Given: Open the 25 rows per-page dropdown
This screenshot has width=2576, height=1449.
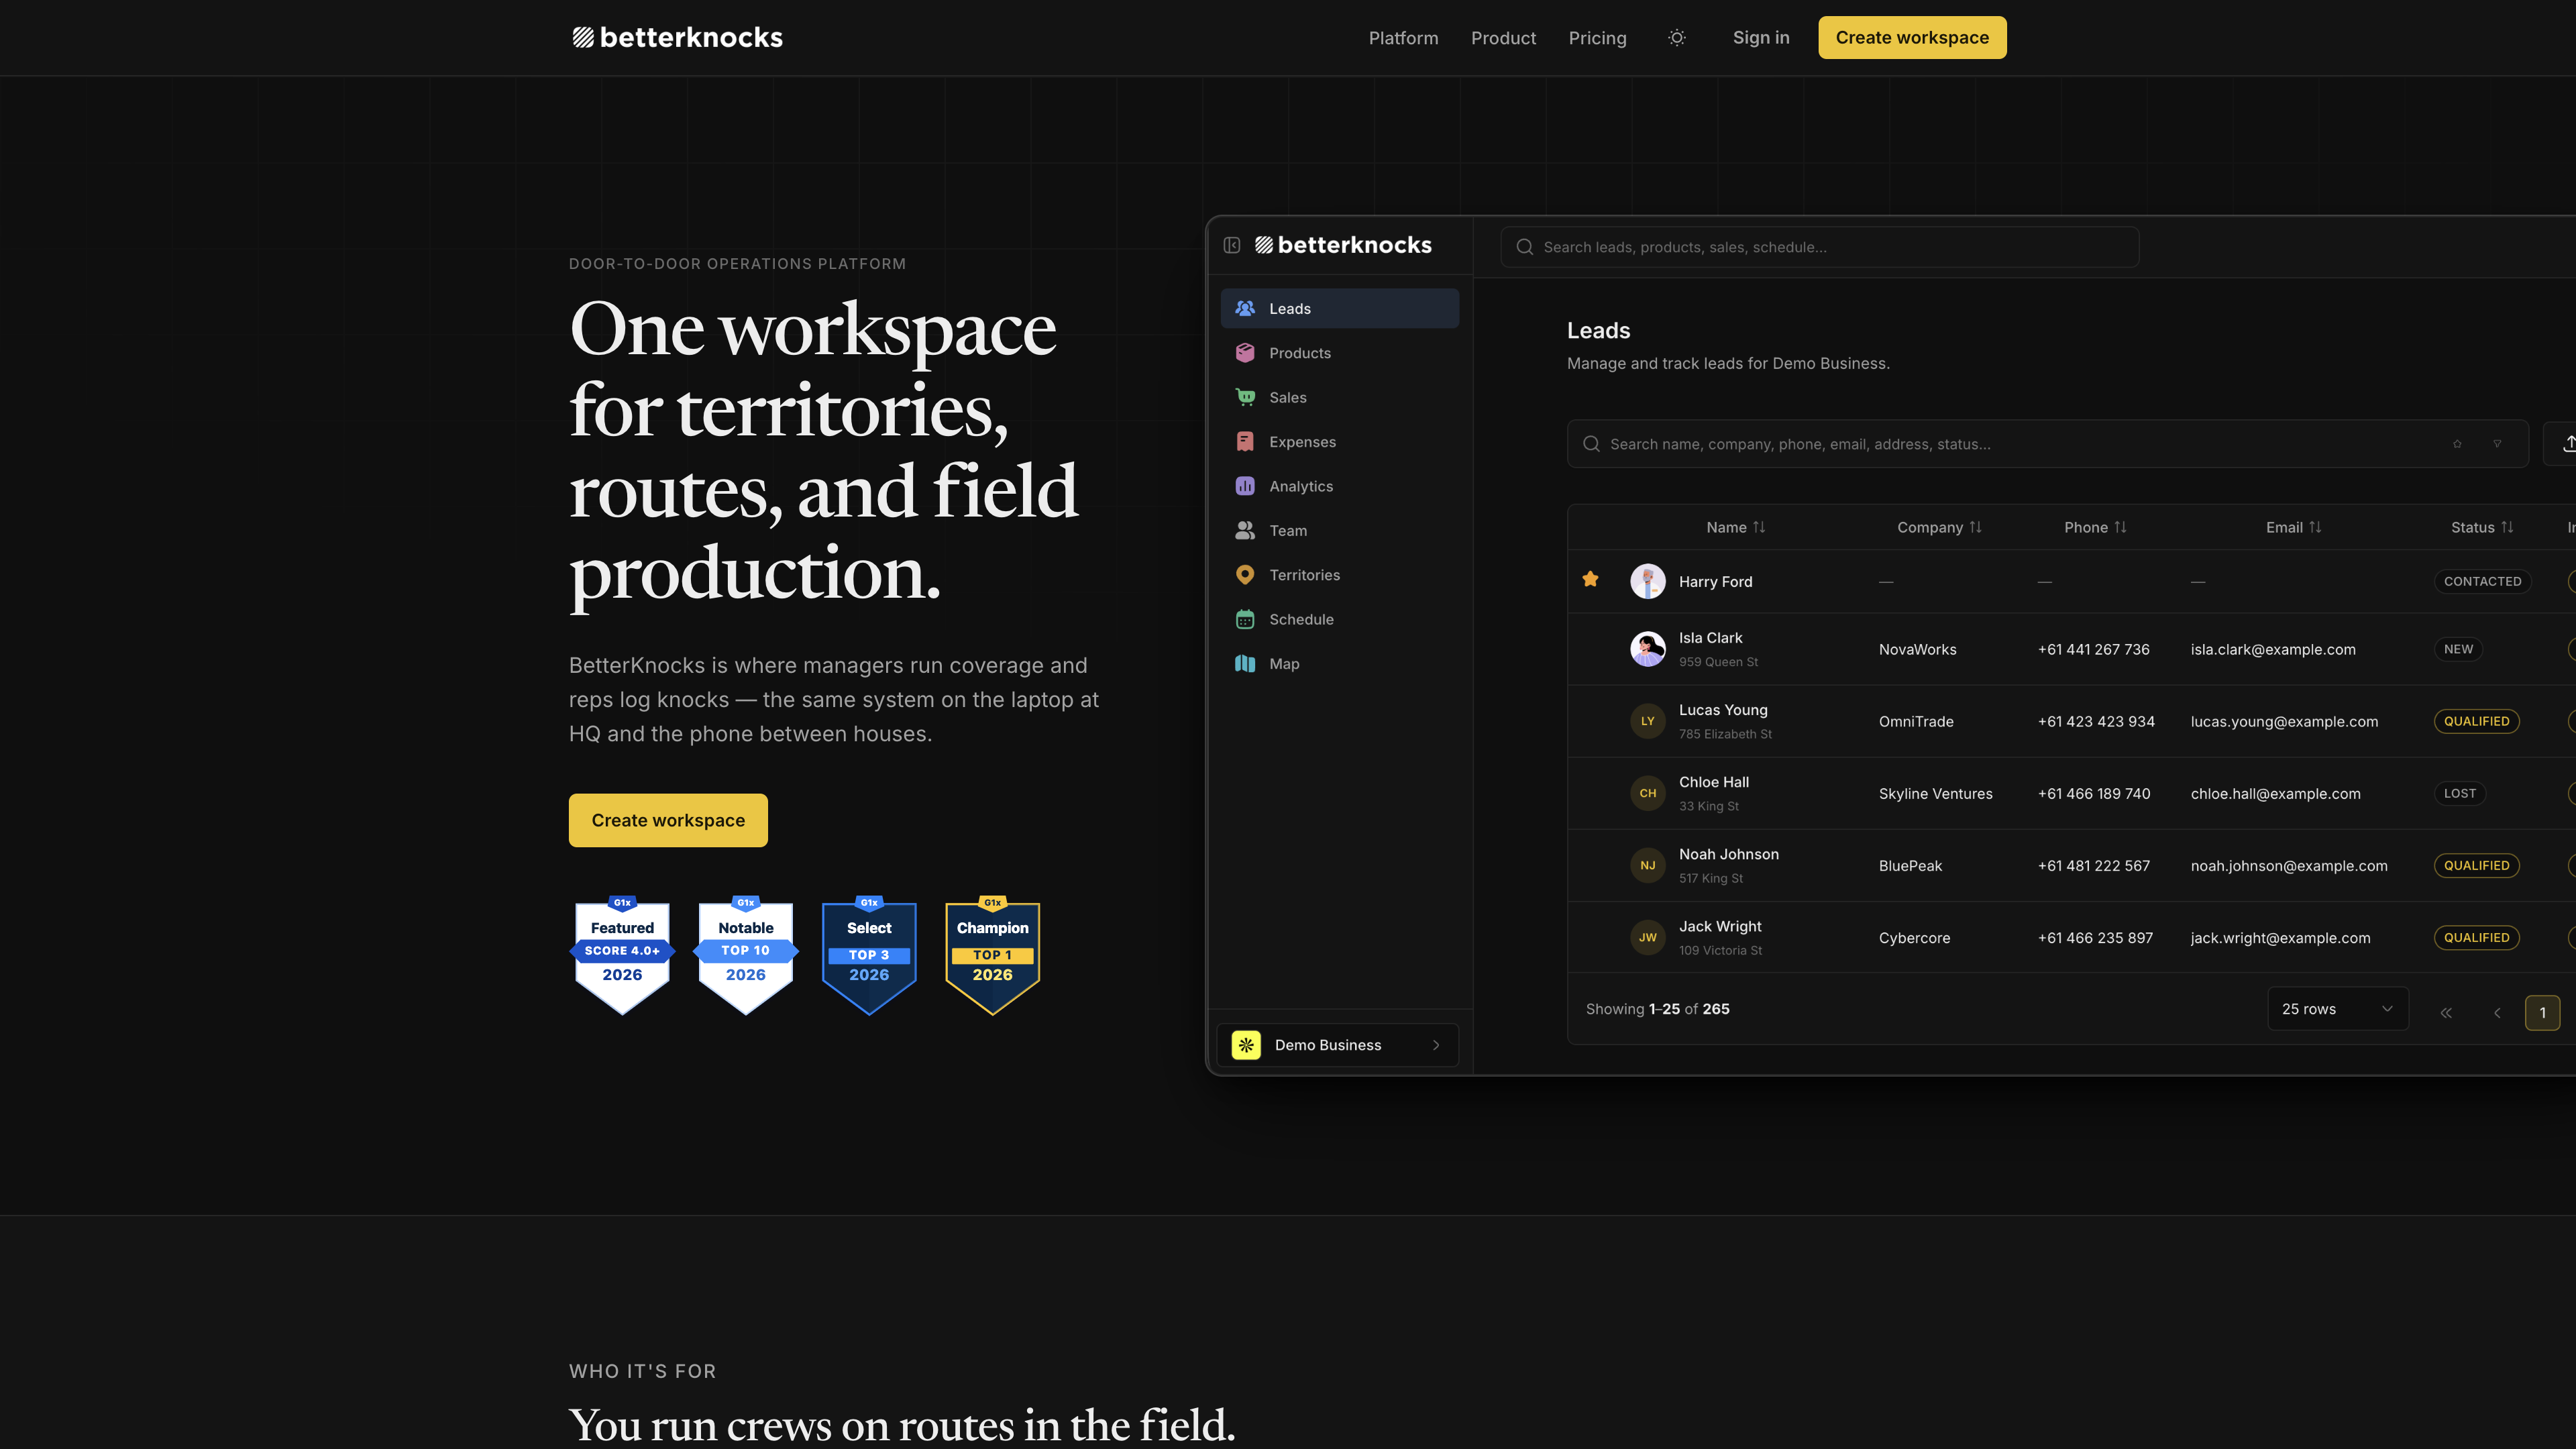Looking at the screenshot, I should coord(2338,1009).
